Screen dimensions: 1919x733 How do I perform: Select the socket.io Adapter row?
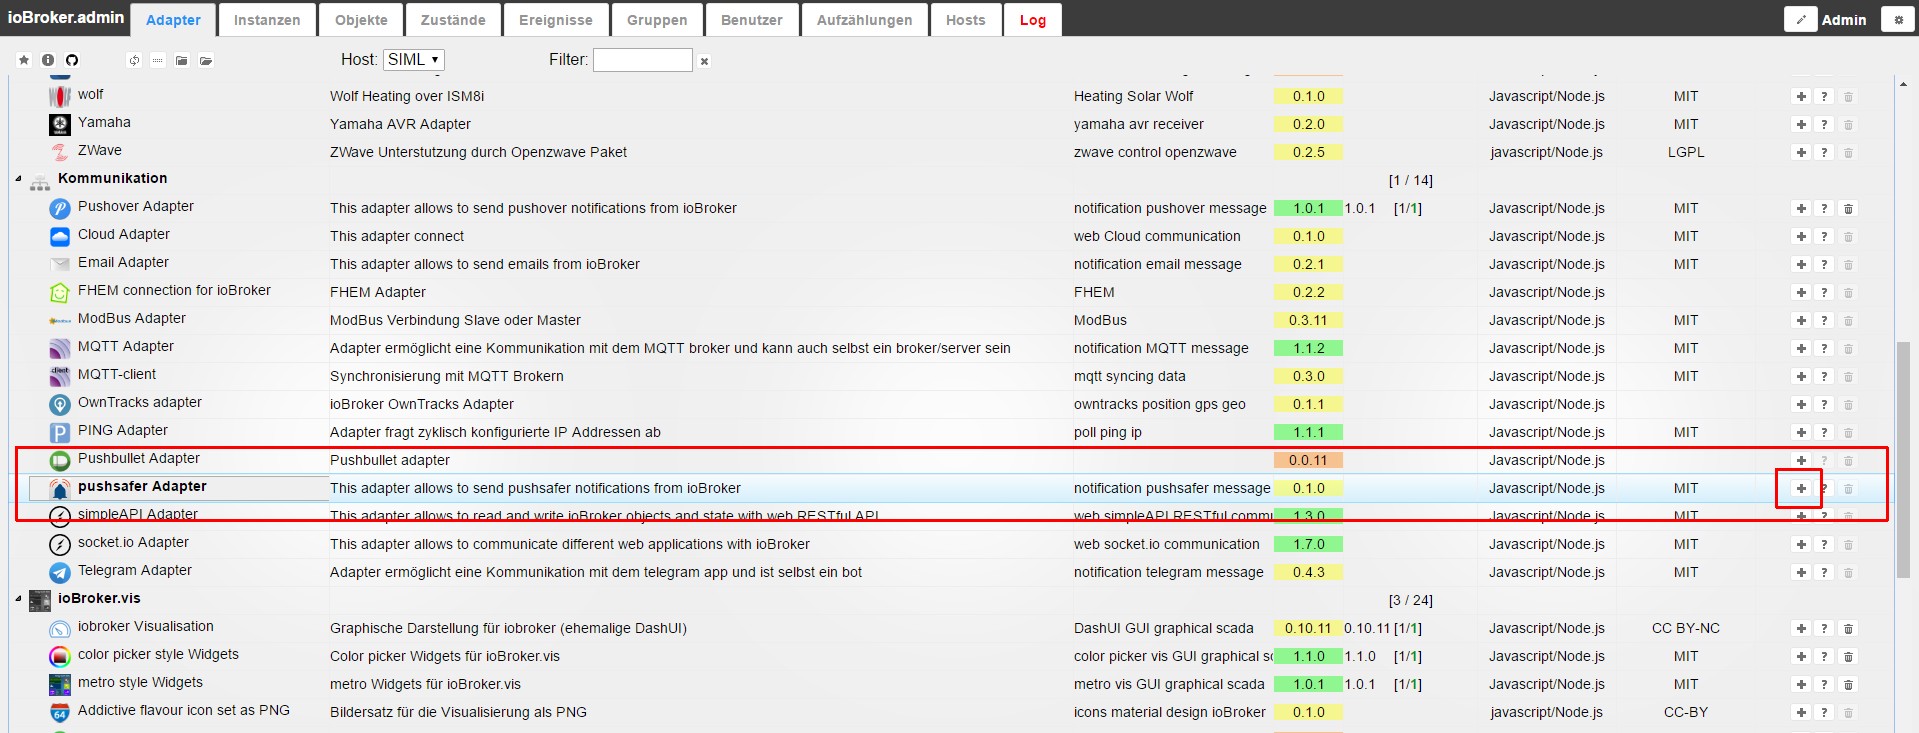pyautogui.click(x=950, y=544)
